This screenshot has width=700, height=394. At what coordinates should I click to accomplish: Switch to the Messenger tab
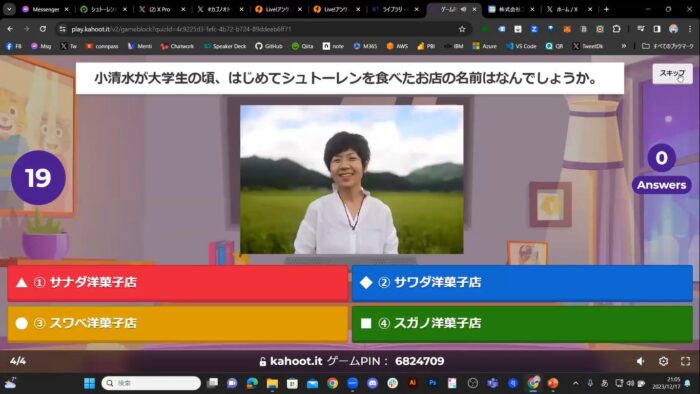(x=45, y=9)
